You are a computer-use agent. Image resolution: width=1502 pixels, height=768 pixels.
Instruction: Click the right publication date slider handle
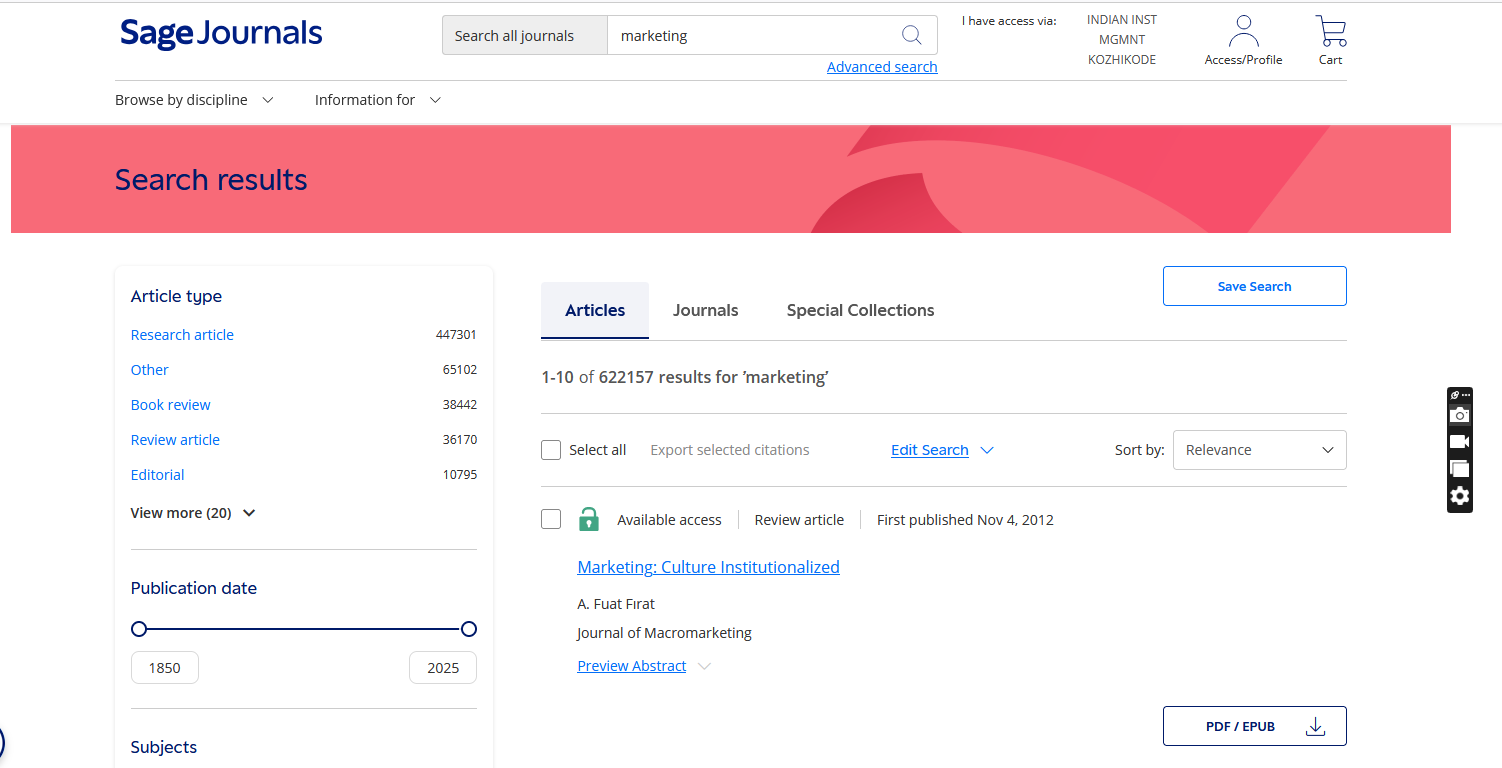(x=468, y=629)
